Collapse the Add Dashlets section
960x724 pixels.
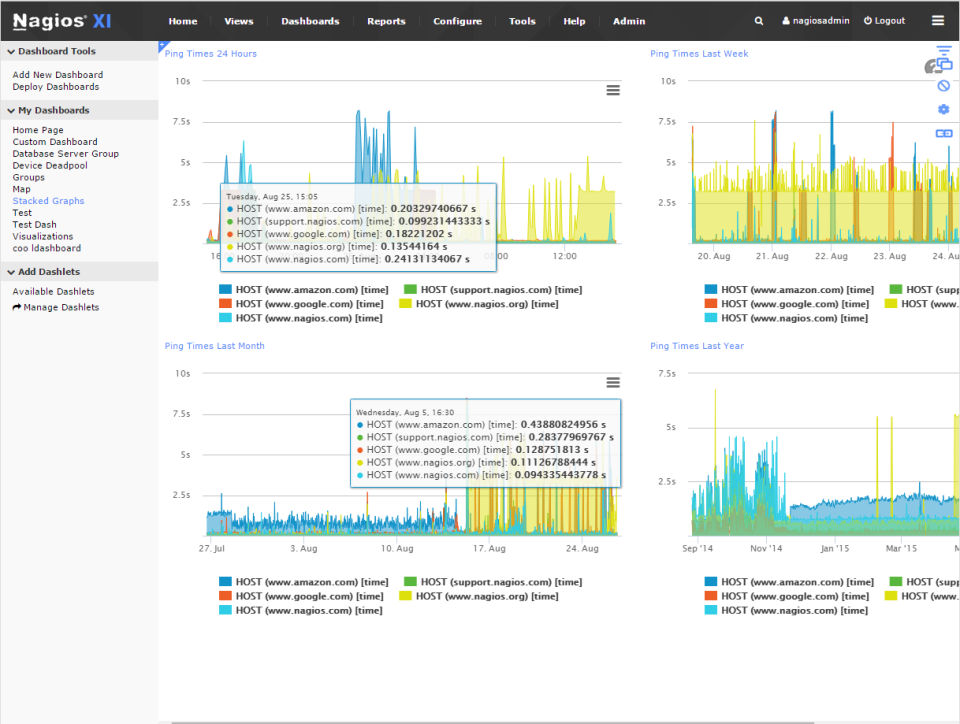pyautogui.click(x=48, y=272)
